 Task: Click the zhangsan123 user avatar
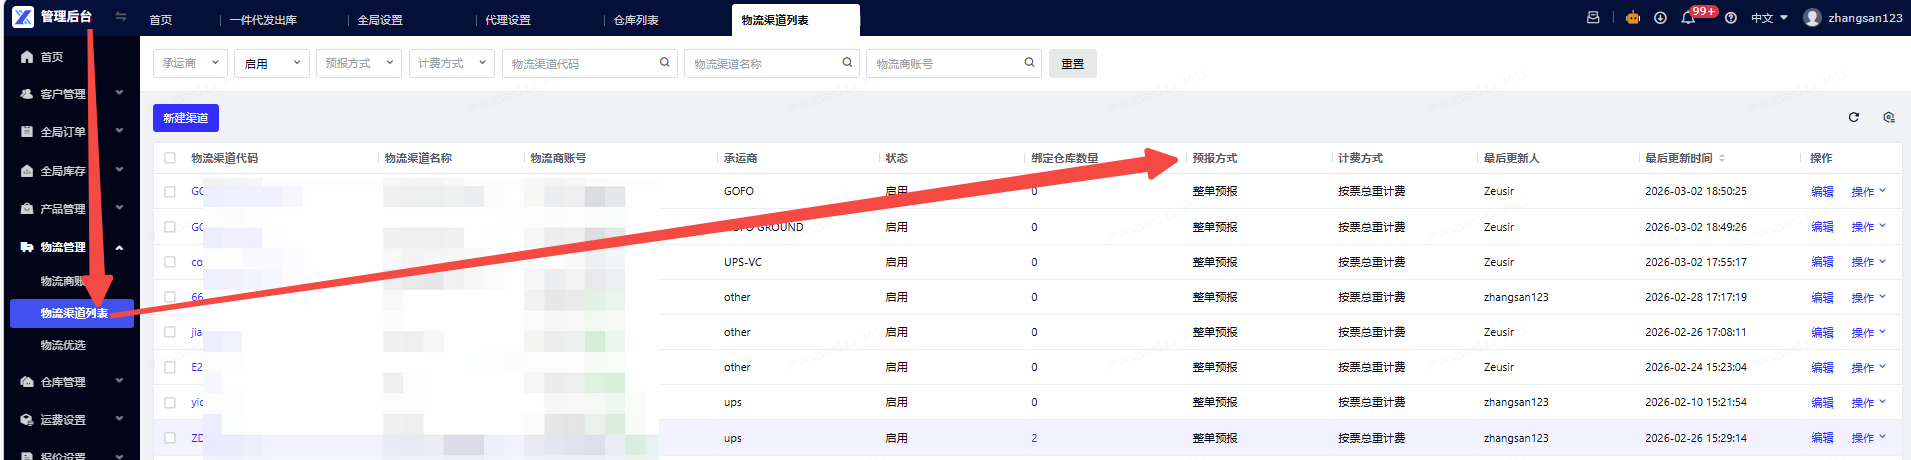coord(1812,18)
